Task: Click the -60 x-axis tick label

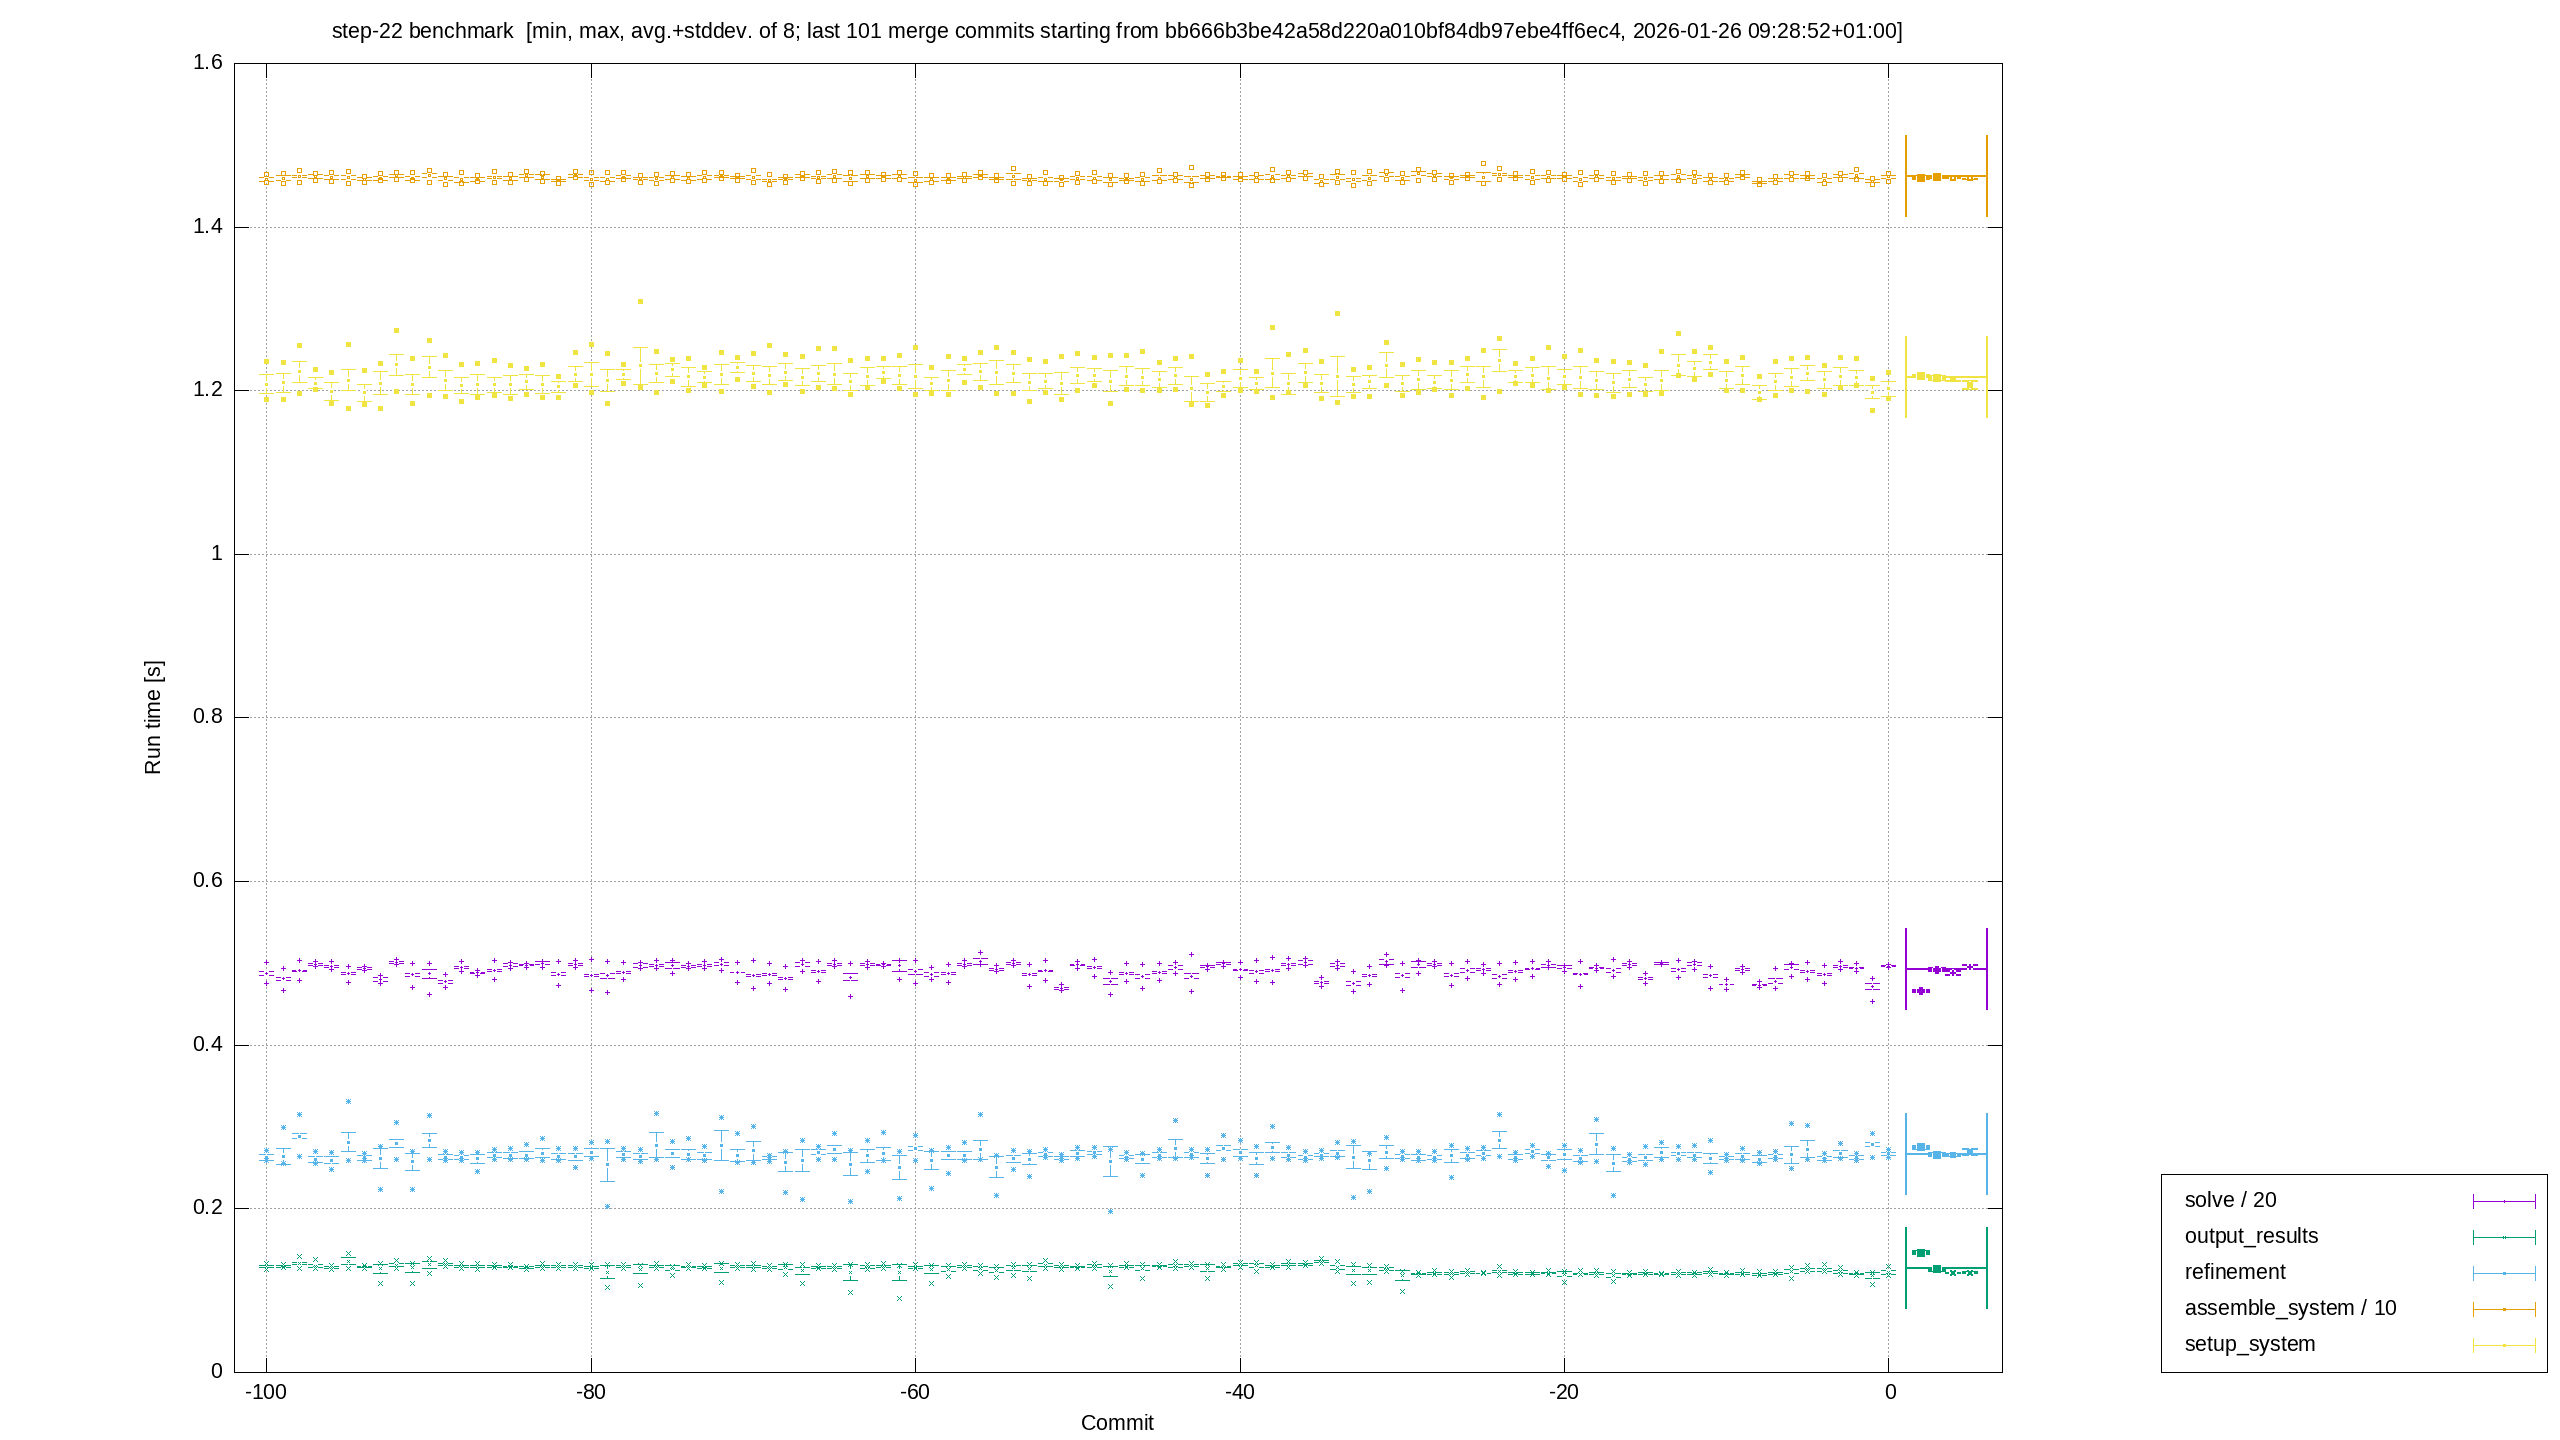Action: coord(915,1392)
